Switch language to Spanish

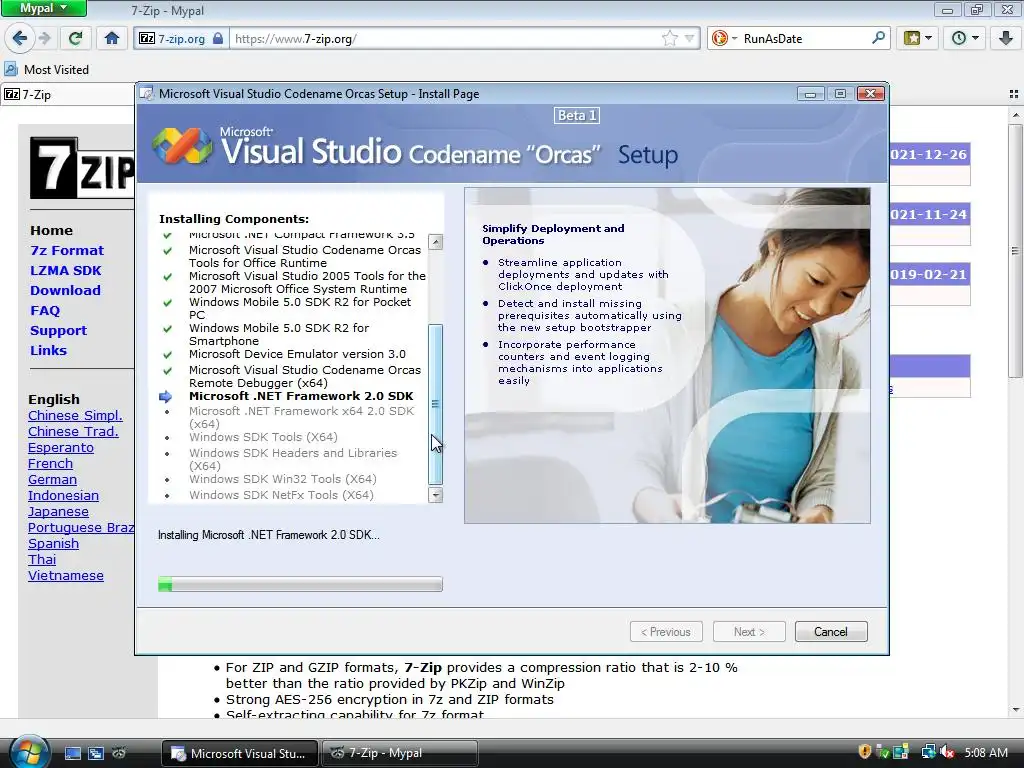(54, 543)
